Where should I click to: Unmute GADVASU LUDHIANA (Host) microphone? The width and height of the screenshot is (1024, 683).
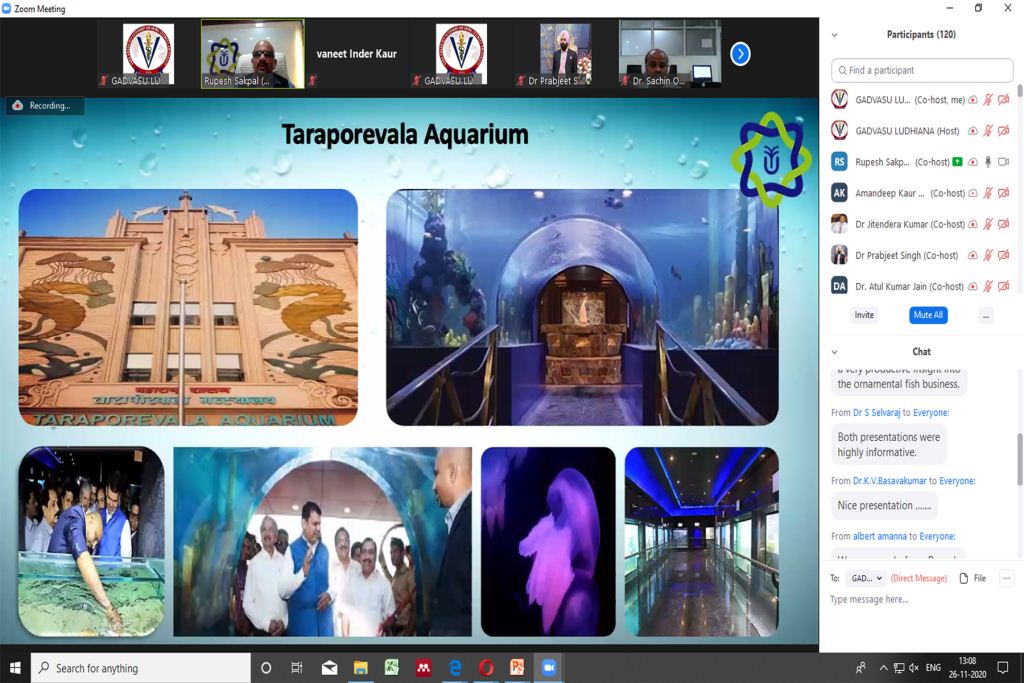pyautogui.click(x=988, y=131)
